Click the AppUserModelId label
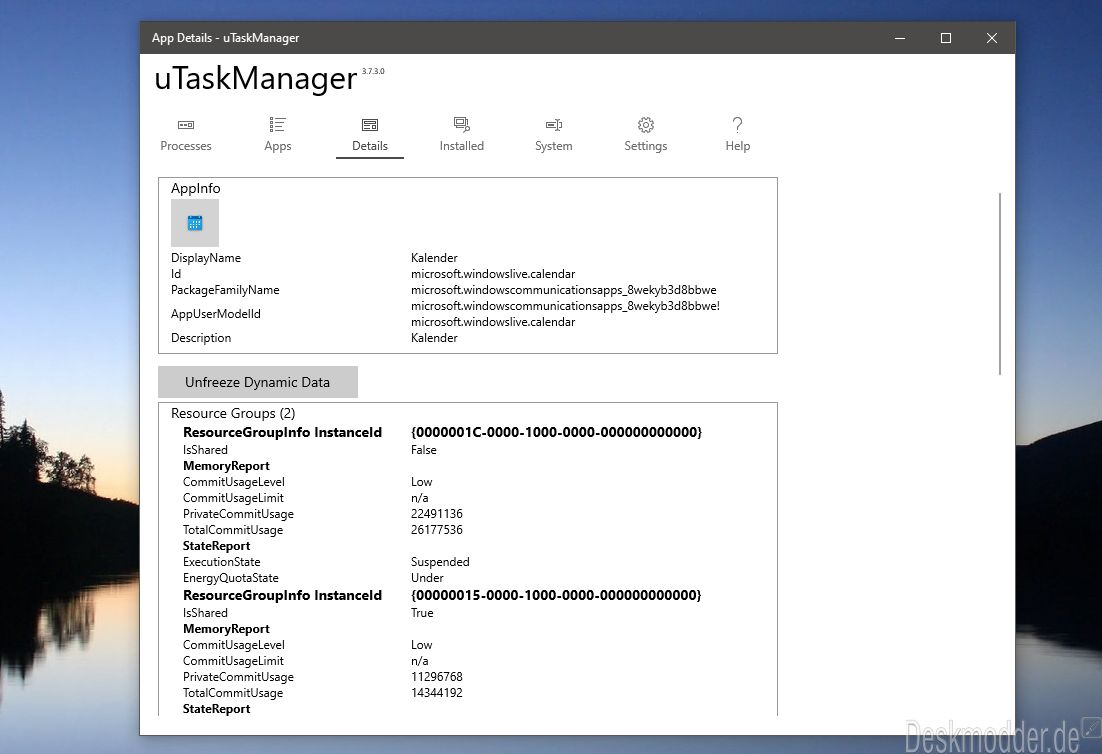Viewport: 1102px width, 754px height. pyautogui.click(x=216, y=314)
